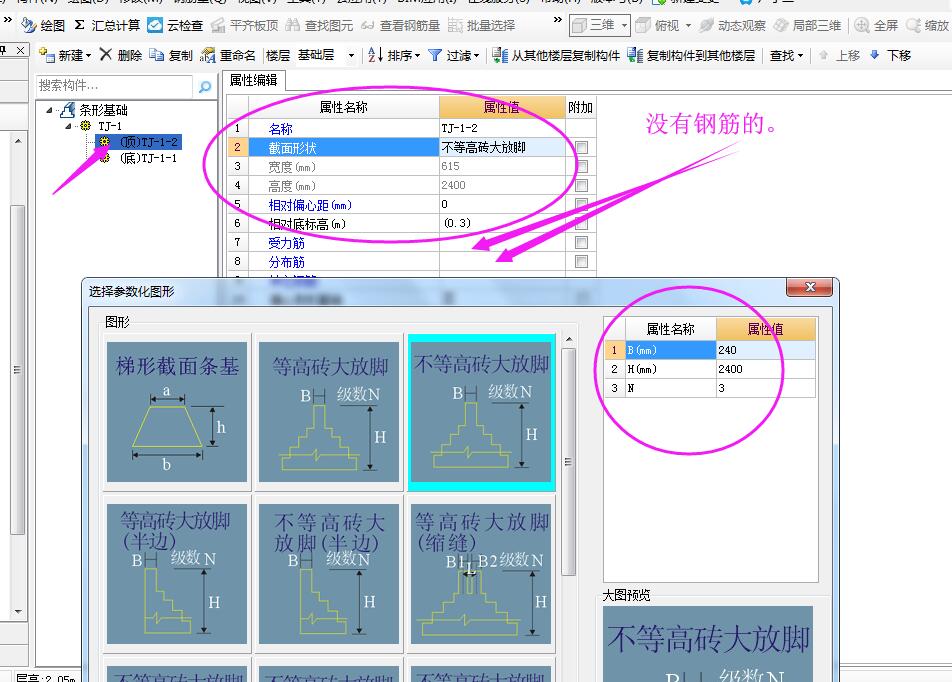Open the 绘图 drawing tool

(42, 26)
